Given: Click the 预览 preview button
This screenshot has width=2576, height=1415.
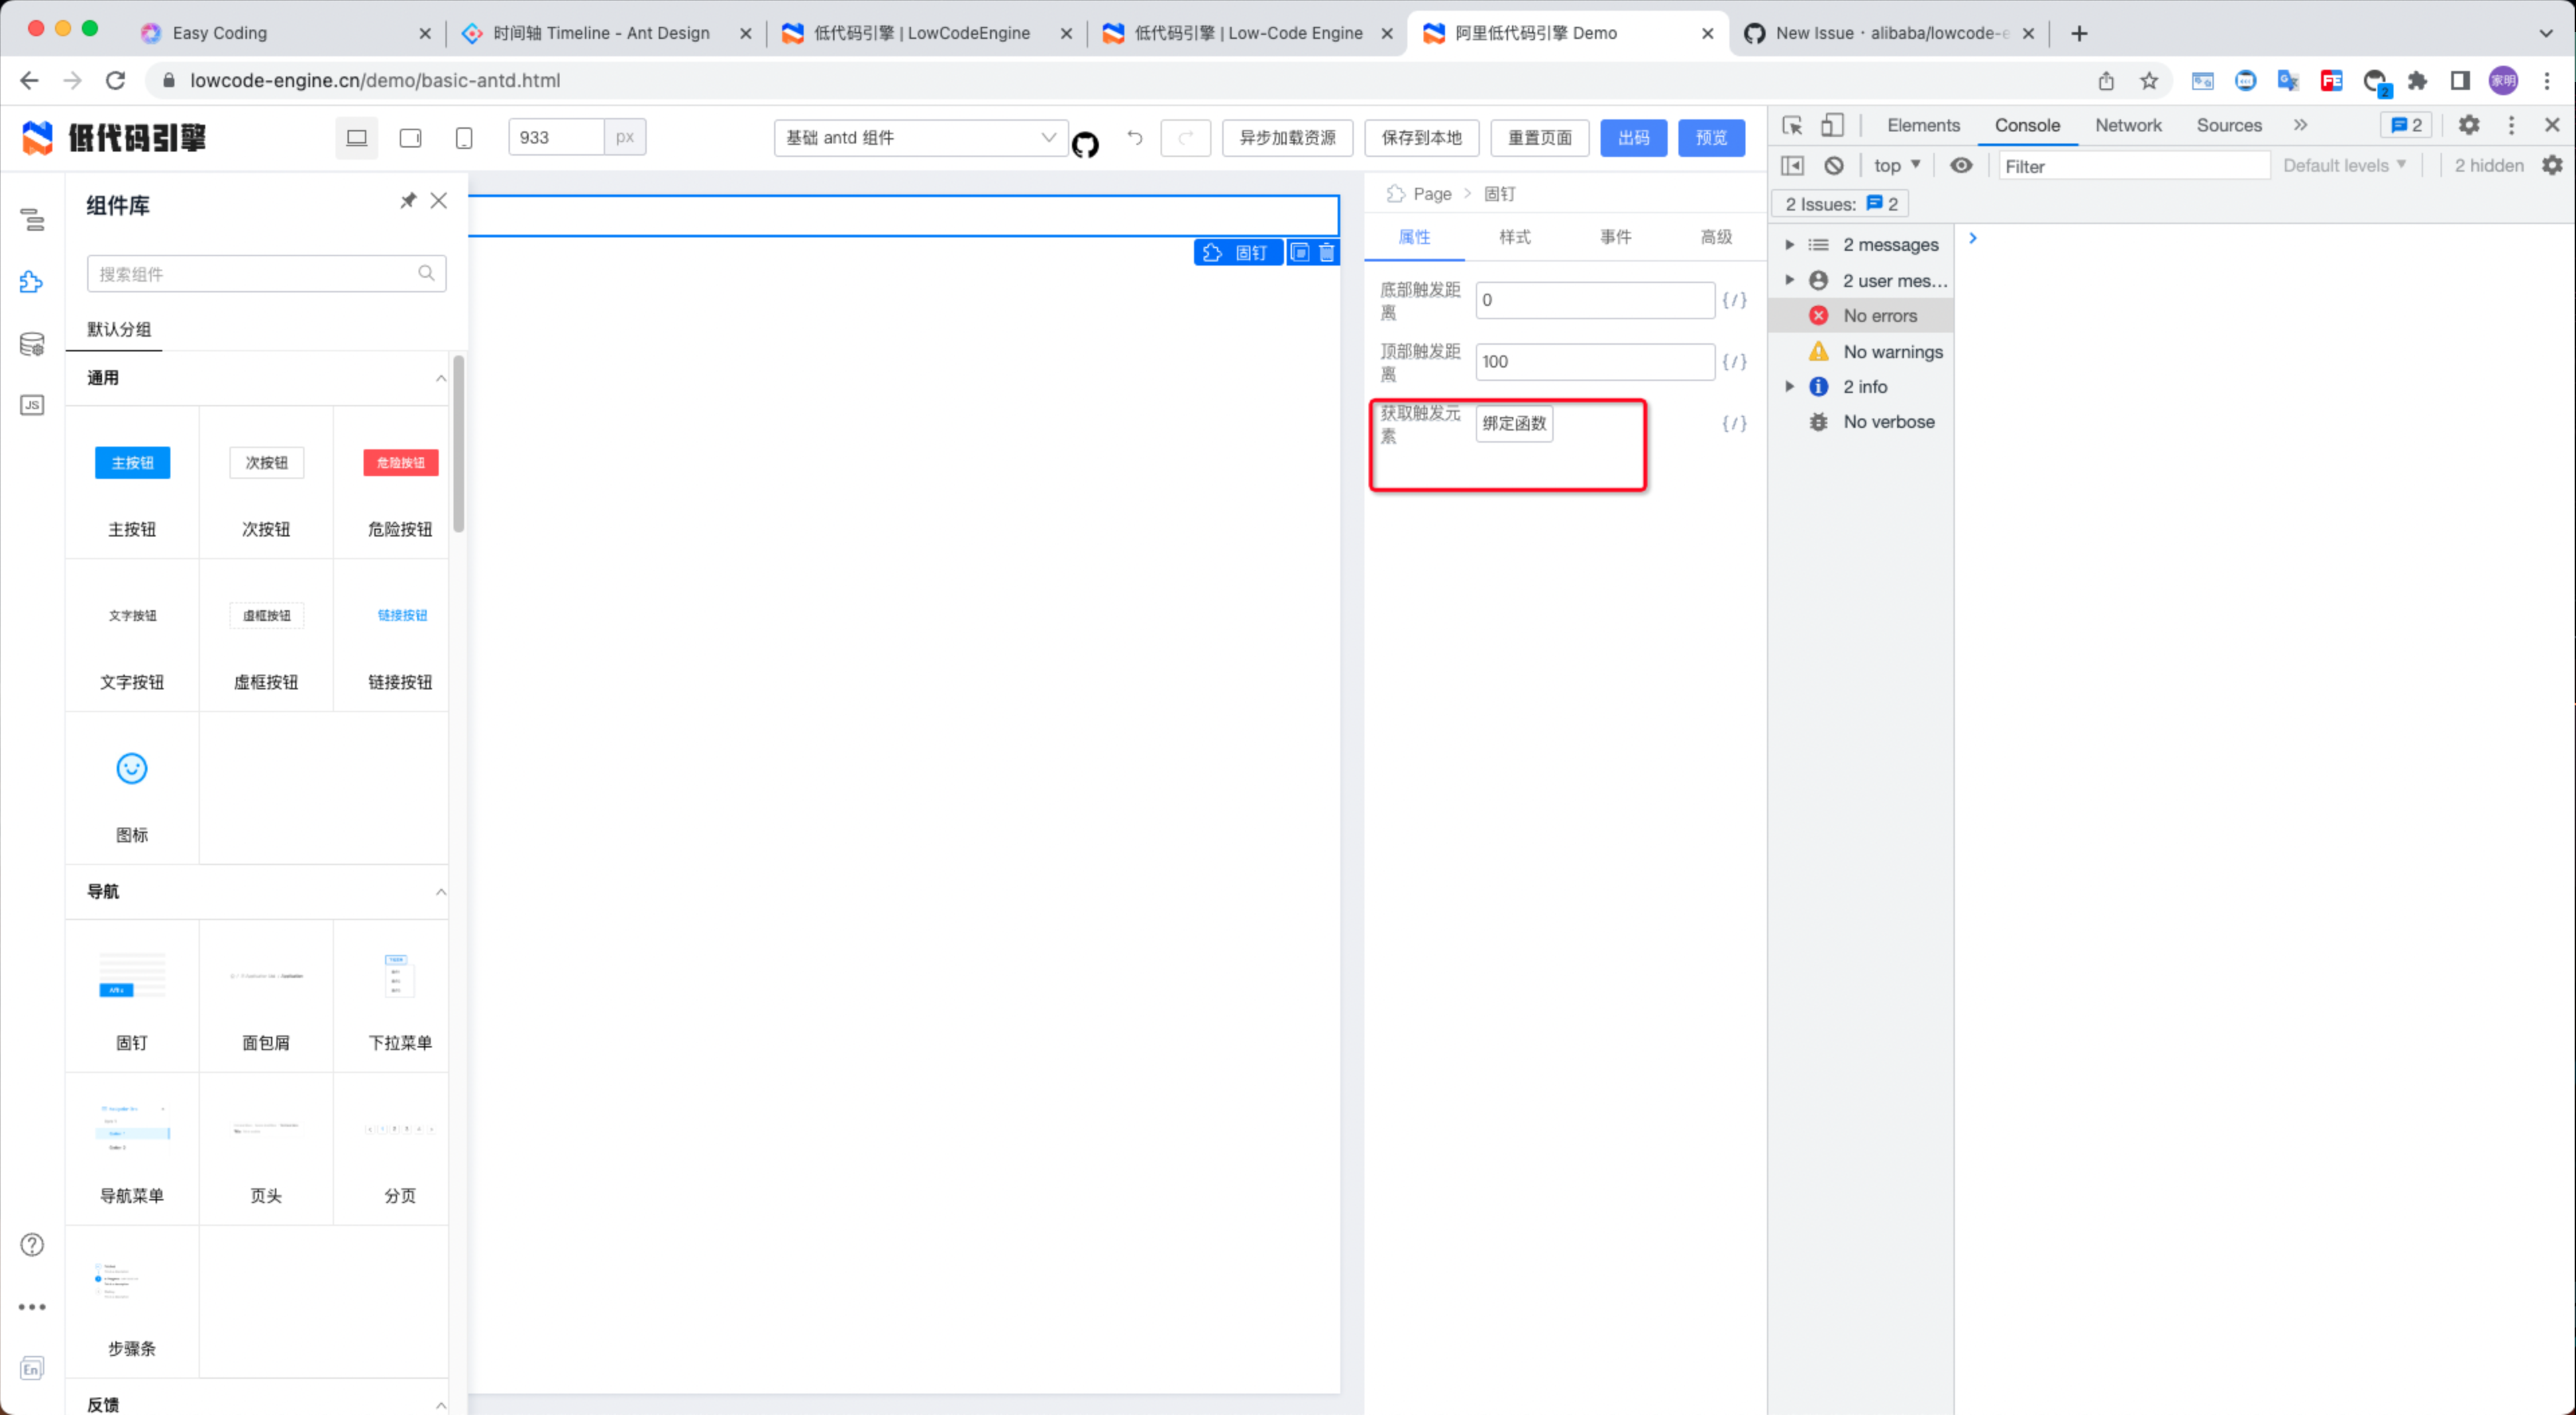Looking at the screenshot, I should click(1711, 138).
